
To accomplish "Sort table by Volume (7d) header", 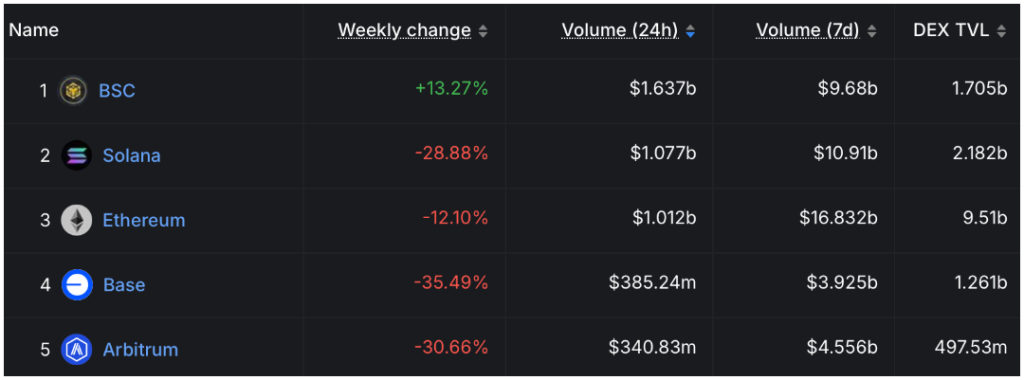I will click(x=808, y=30).
